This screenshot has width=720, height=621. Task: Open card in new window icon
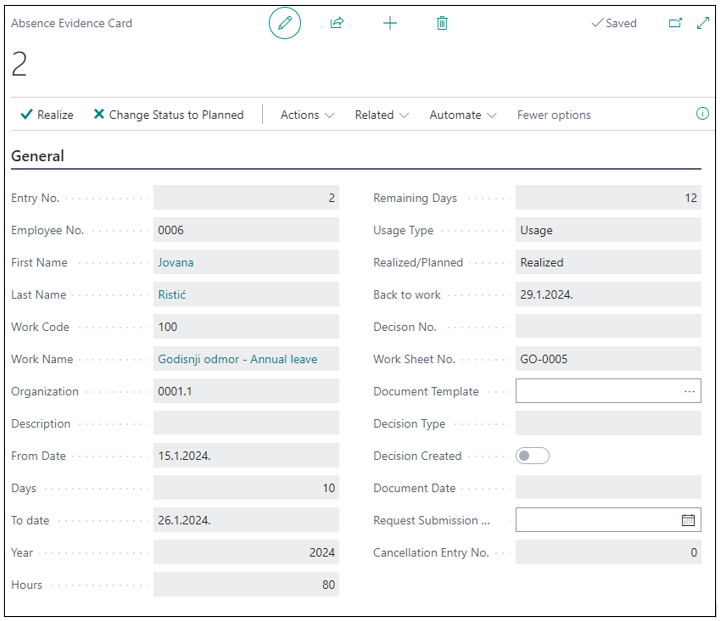(675, 23)
